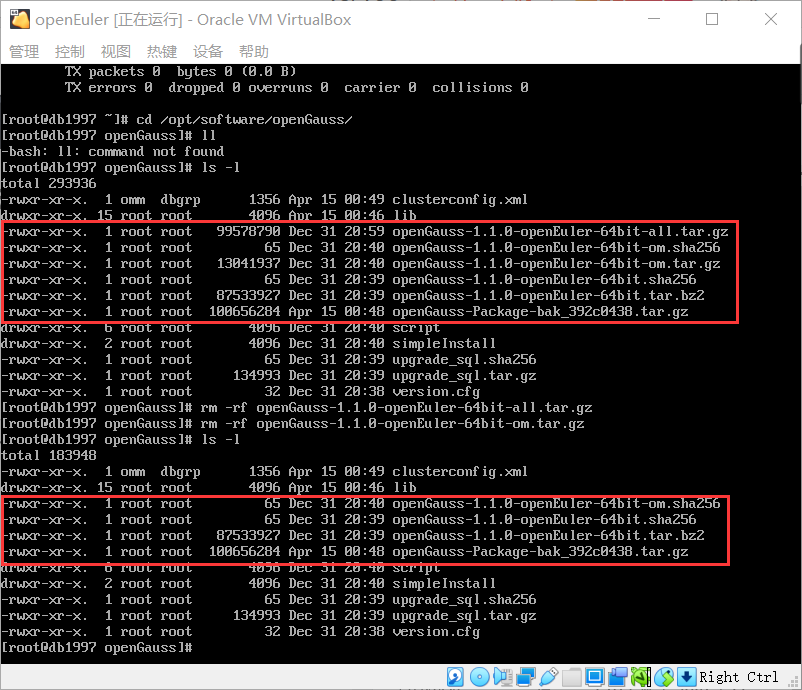Image resolution: width=802 pixels, height=690 pixels.
Task: Click the shared folders indicator icon
Action: 571,677
